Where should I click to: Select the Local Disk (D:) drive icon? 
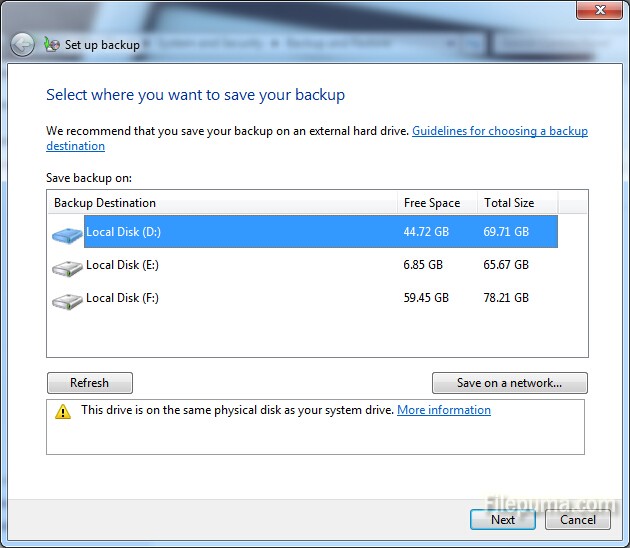[67, 235]
